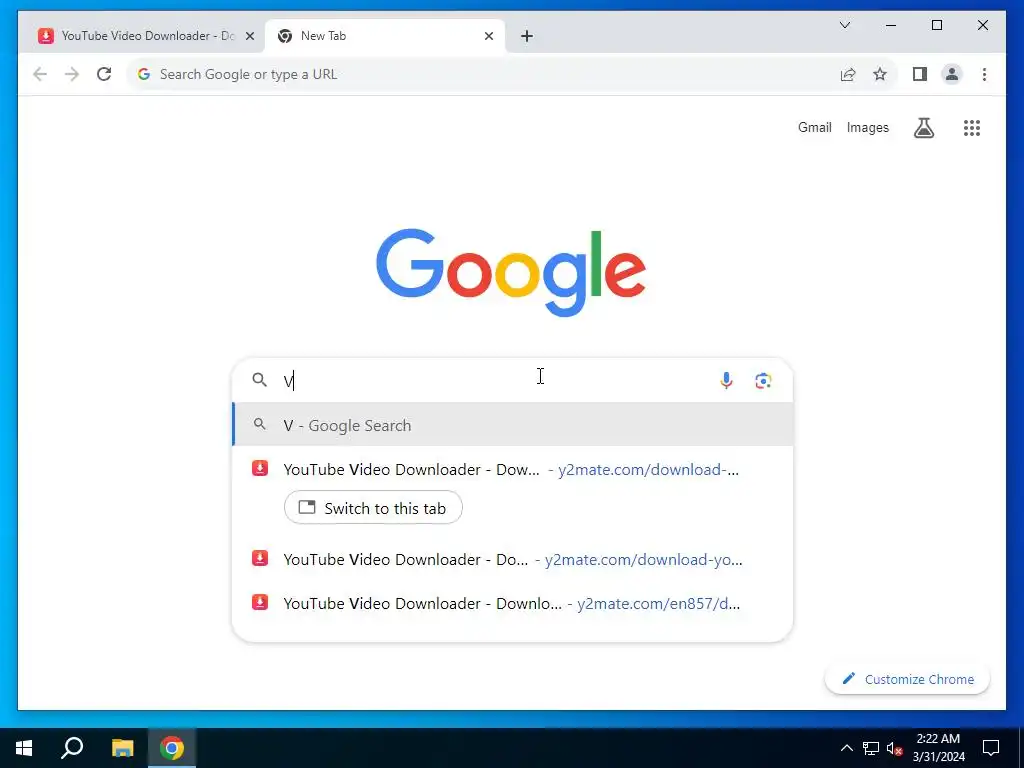The height and width of the screenshot is (768, 1024).
Task: Click the Customize Chrome button
Action: (x=907, y=679)
